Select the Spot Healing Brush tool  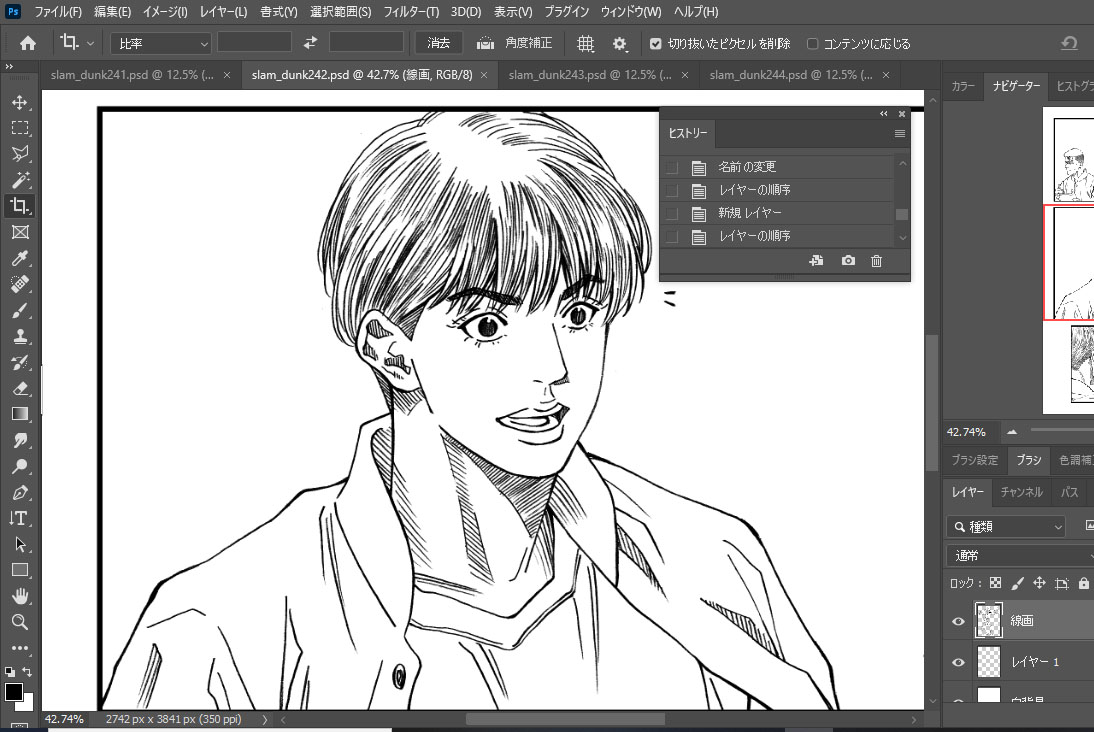coord(20,284)
